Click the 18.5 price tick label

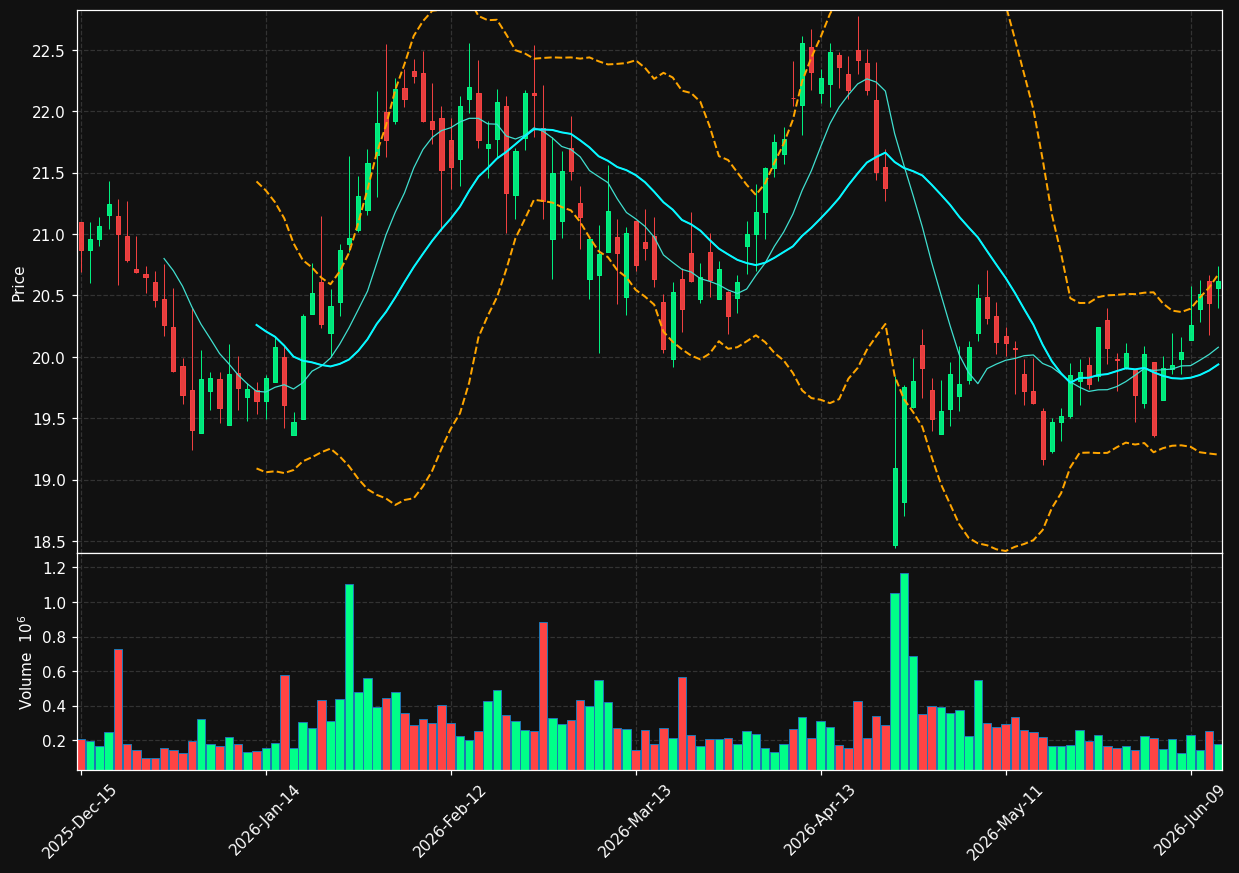pyautogui.click(x=49, y=542)
